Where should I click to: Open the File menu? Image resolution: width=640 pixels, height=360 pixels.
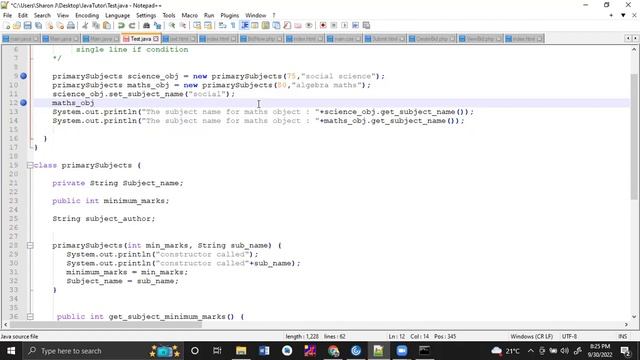click(x=7, y=15)
